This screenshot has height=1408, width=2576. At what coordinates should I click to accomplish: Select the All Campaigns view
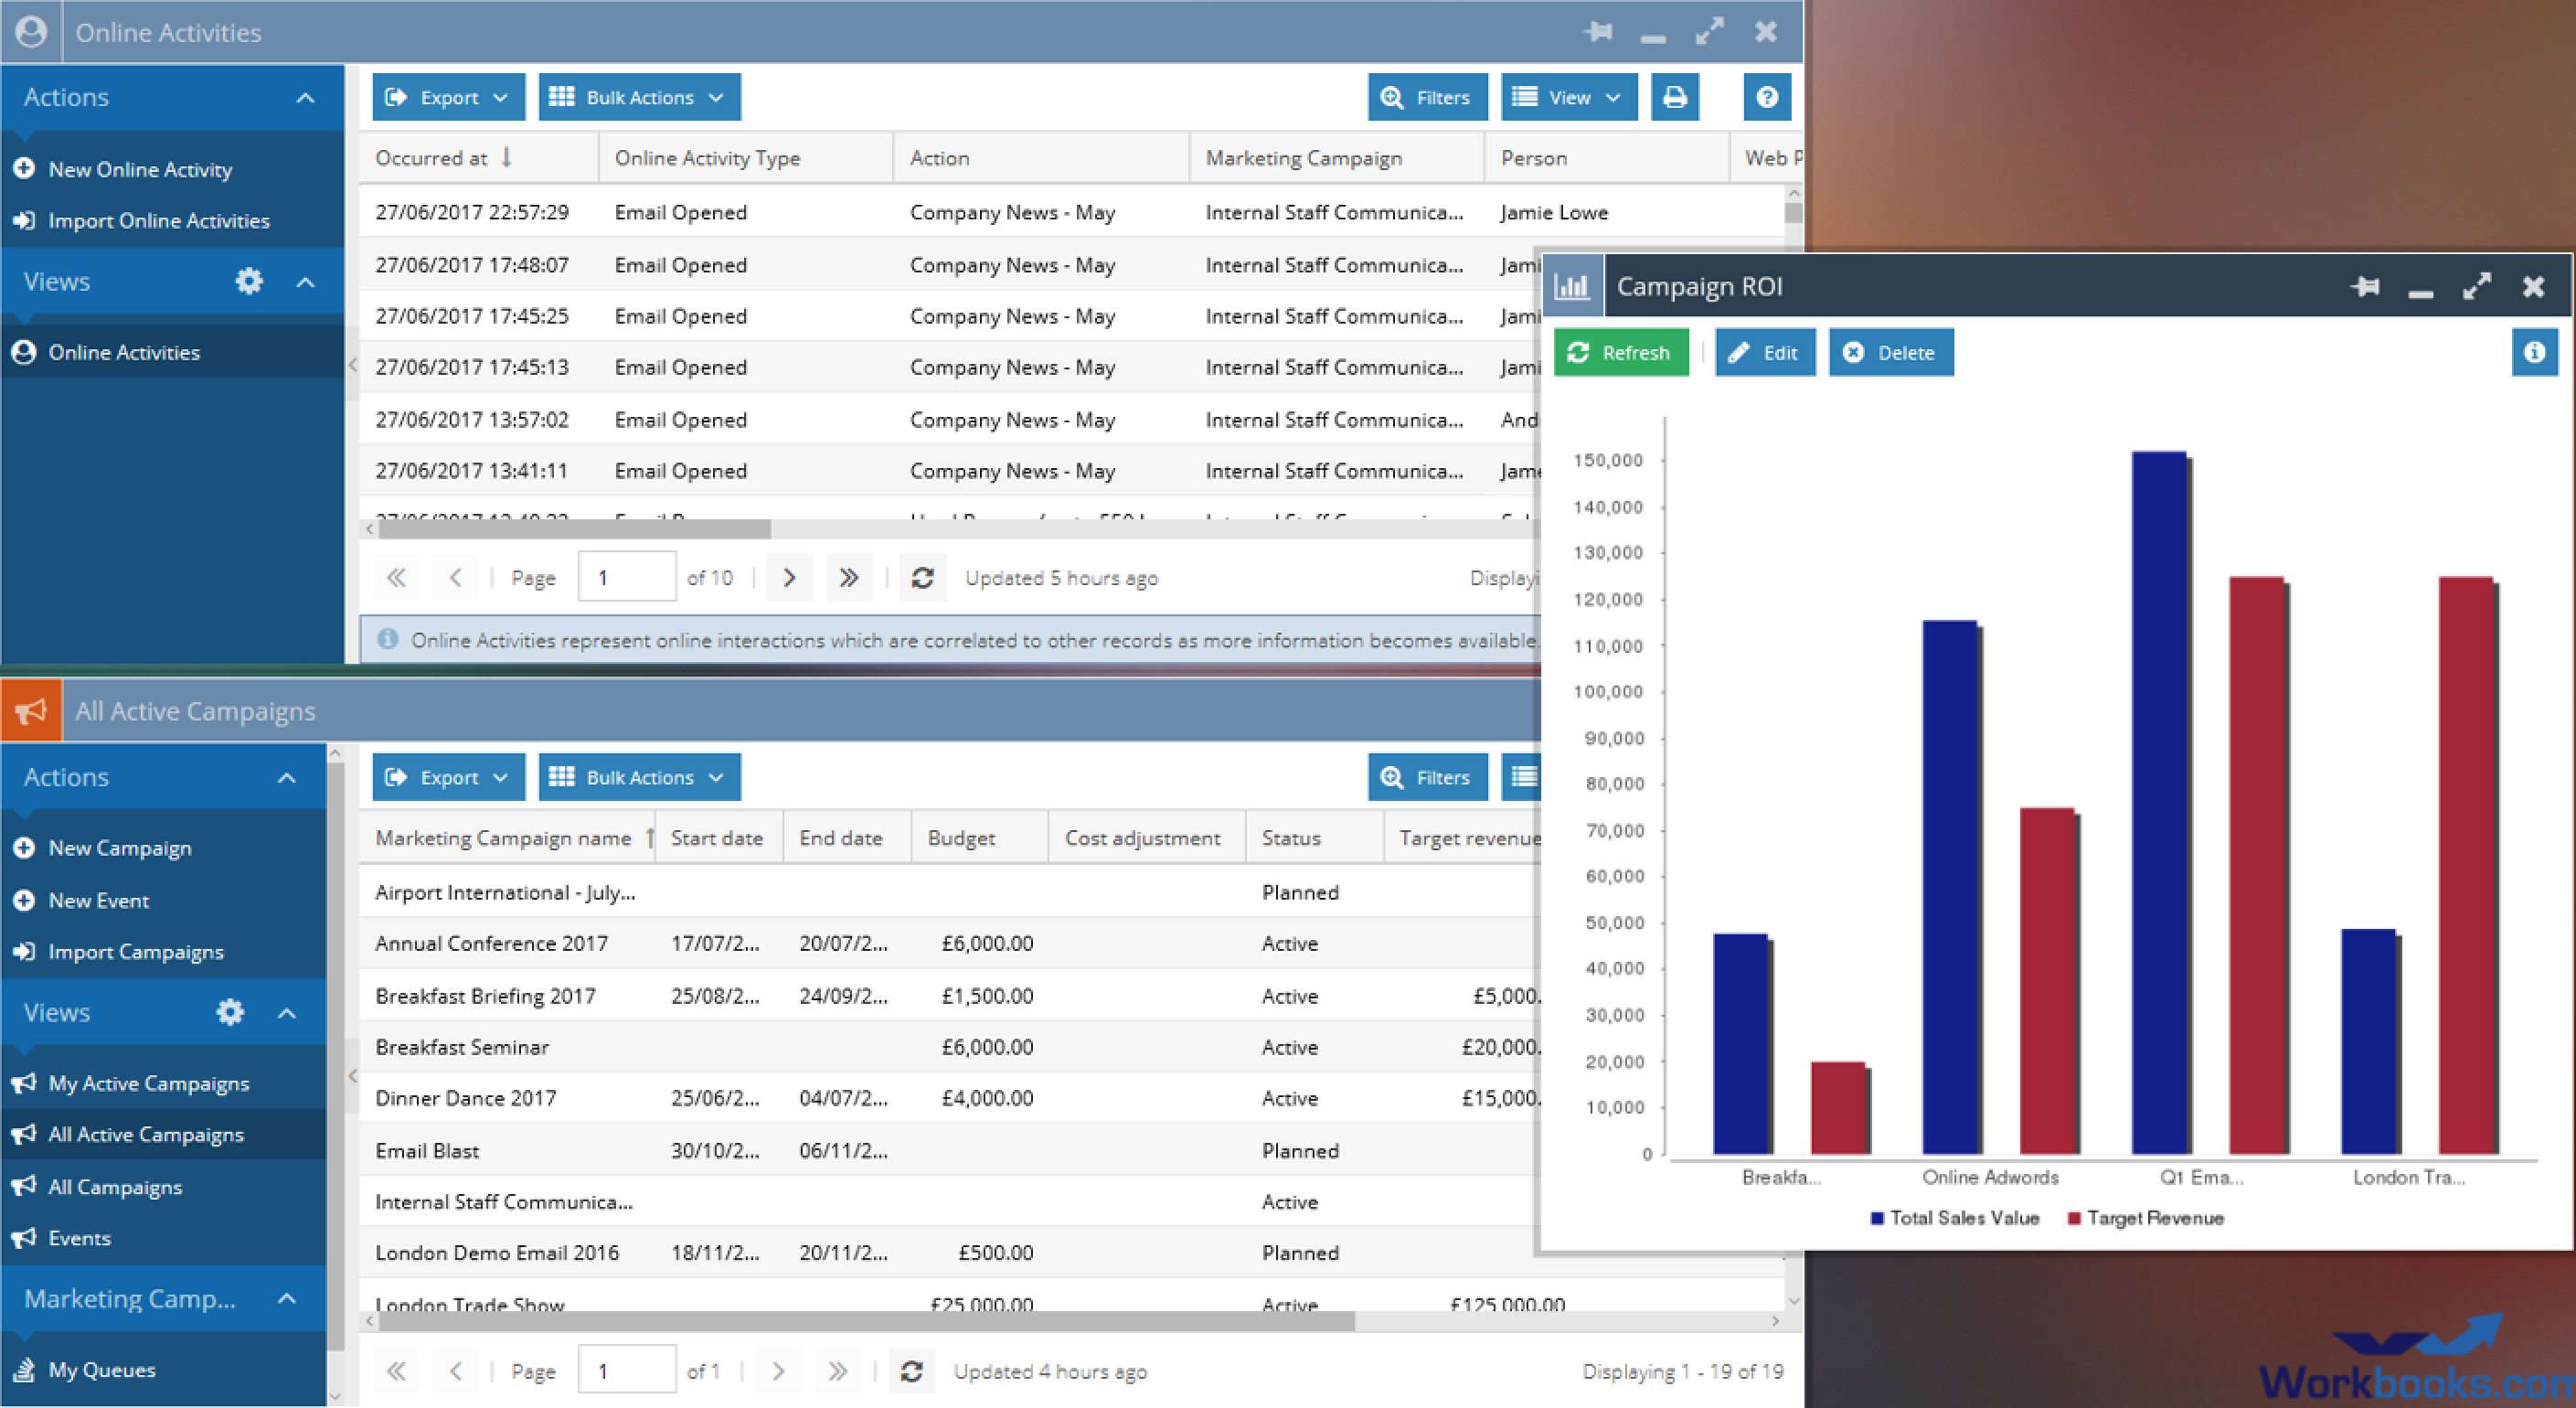[115, 1187]
